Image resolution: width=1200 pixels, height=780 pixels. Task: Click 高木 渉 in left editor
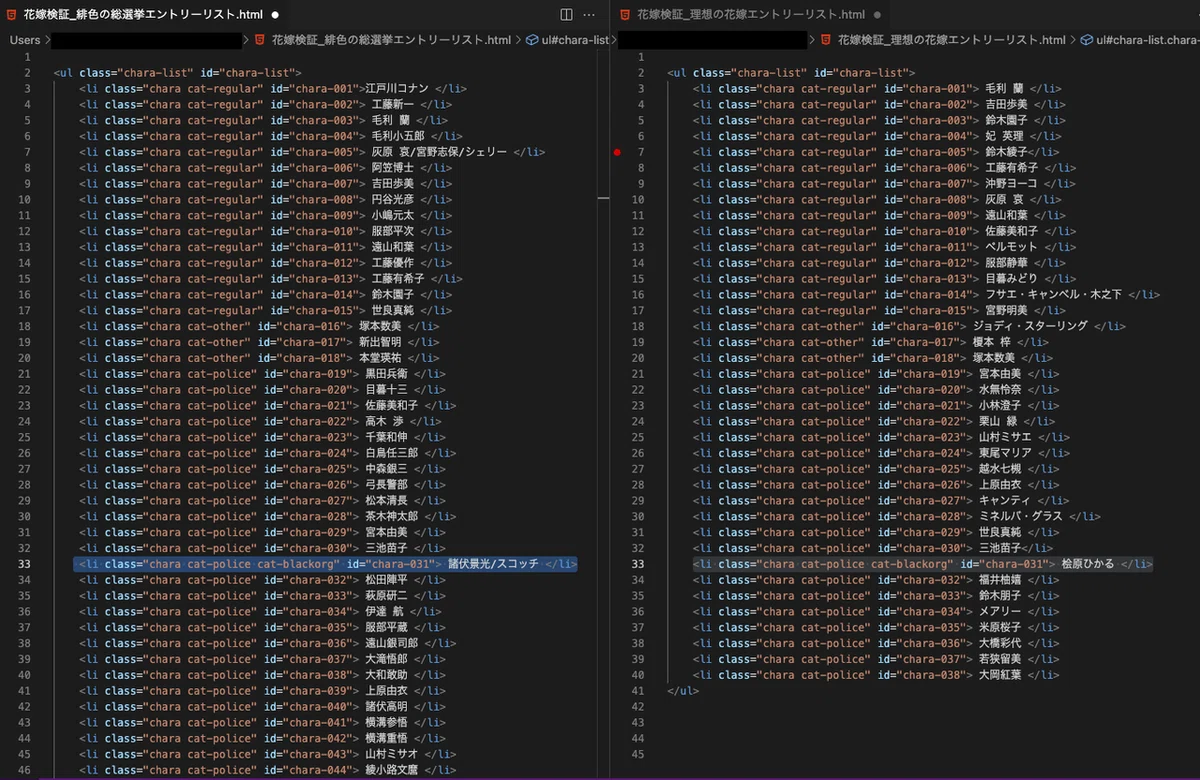(384, 422)
